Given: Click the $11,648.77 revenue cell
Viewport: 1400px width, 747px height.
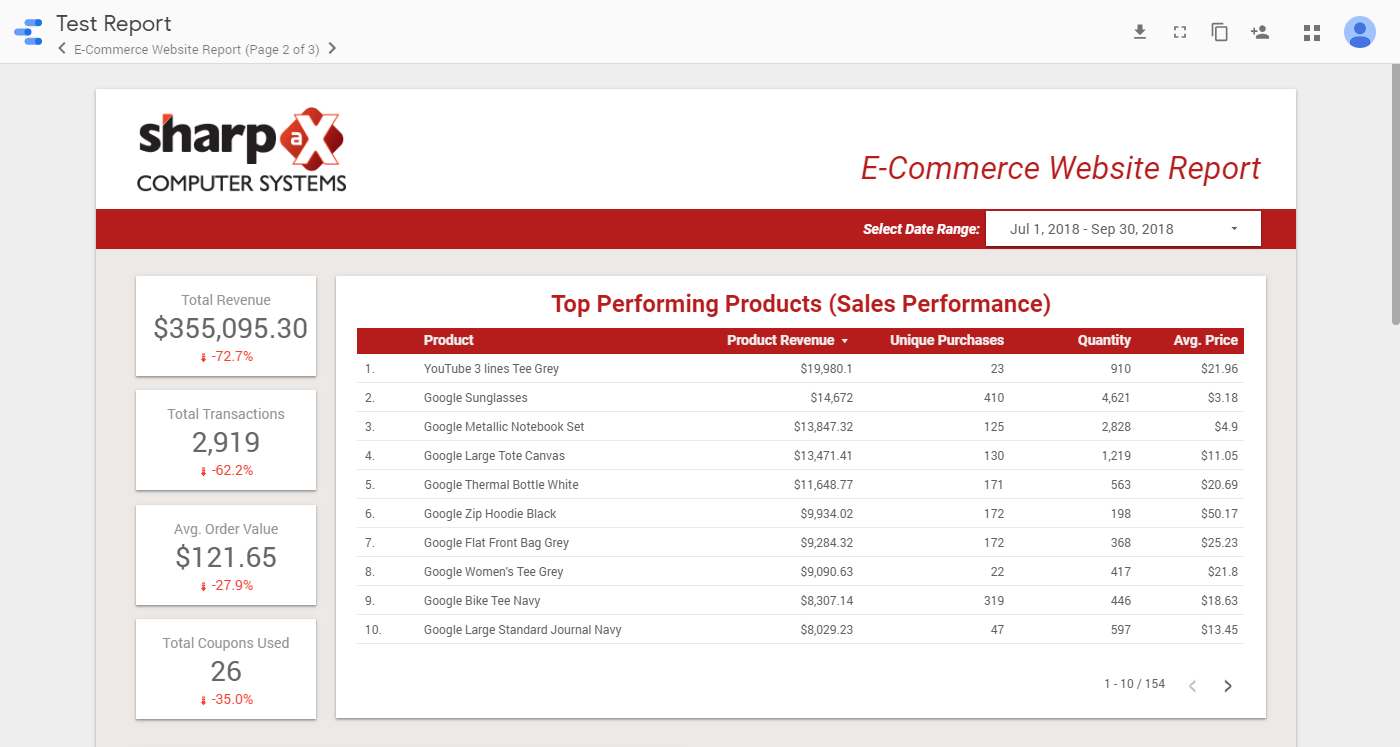Looking at the screenshot, I should click(824, 485).
